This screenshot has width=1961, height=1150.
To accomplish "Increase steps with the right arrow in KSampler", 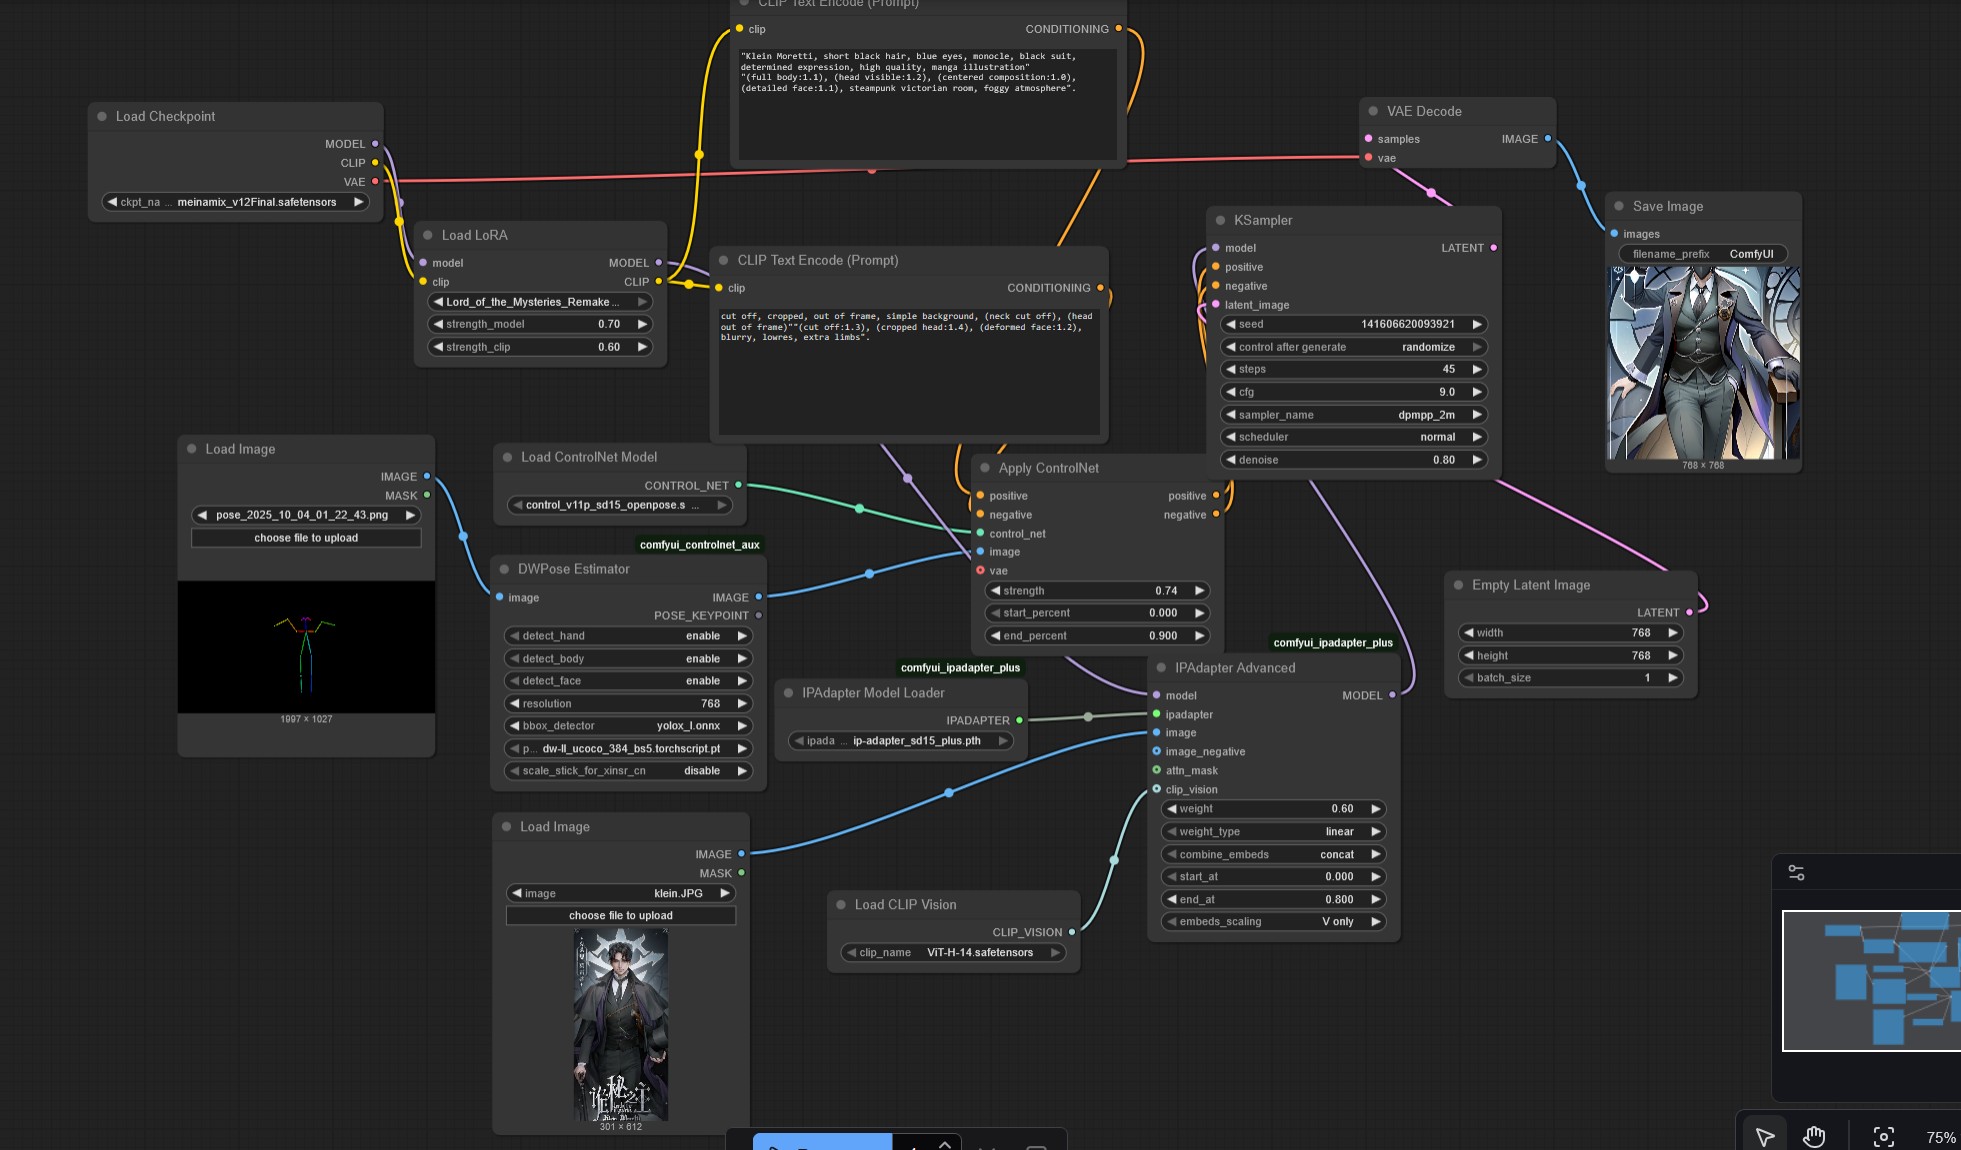I will (1477, 369).
